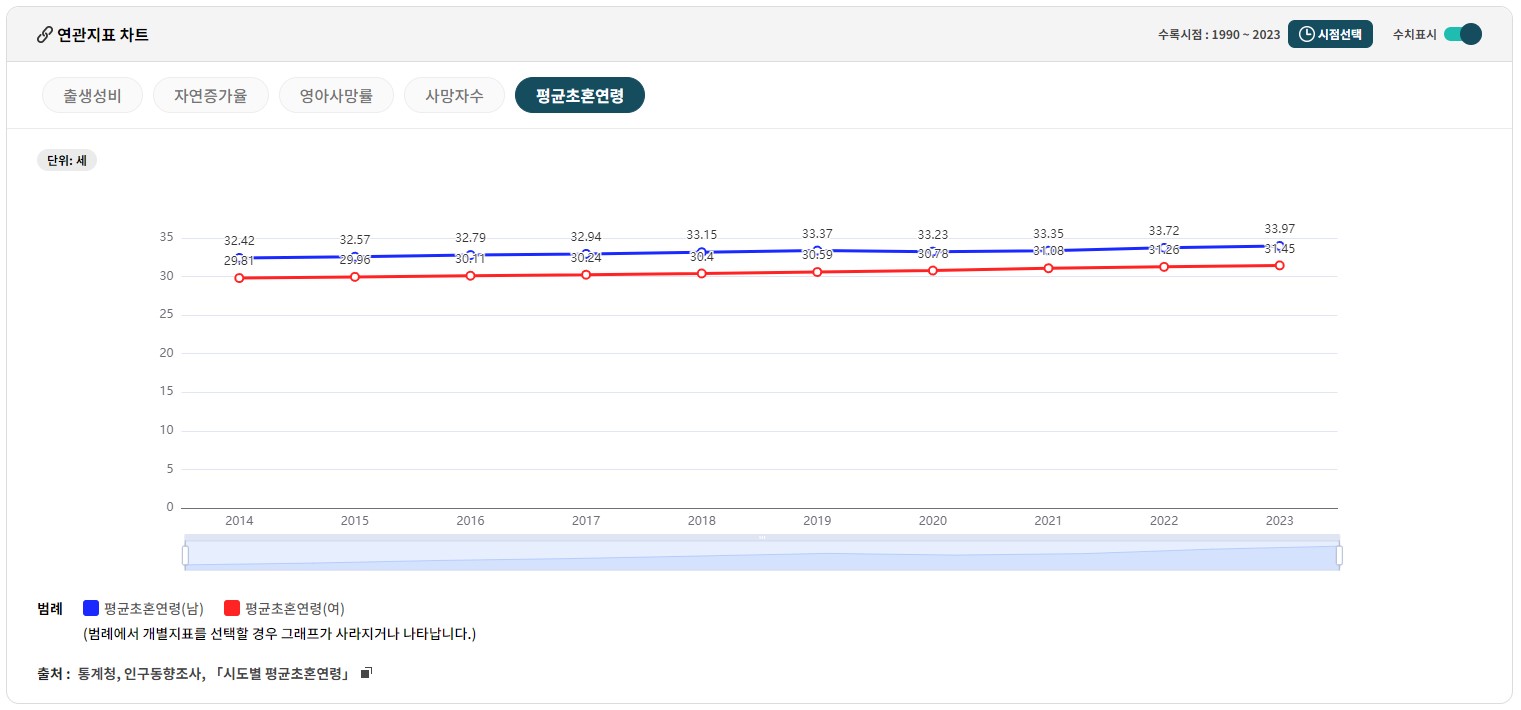Click the middle of the timeline range bar
This screenshot has height=710, width=1521.
click(x=761, y=554)
